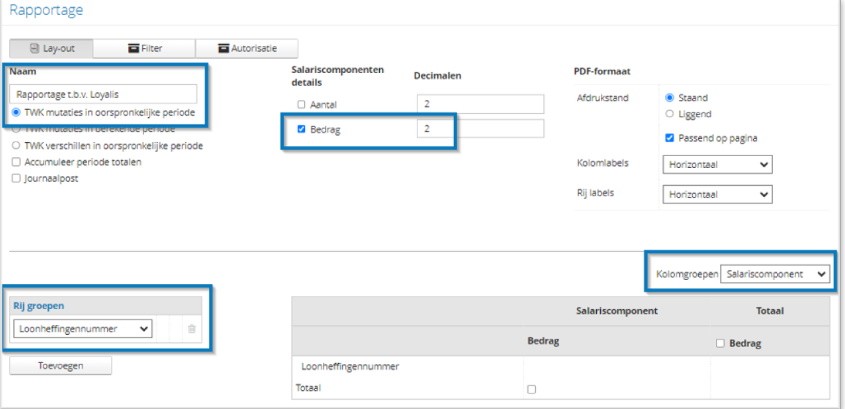Uncheck the Bedrag salary component checkbox
845x409 pixels.
click(302, 129)
